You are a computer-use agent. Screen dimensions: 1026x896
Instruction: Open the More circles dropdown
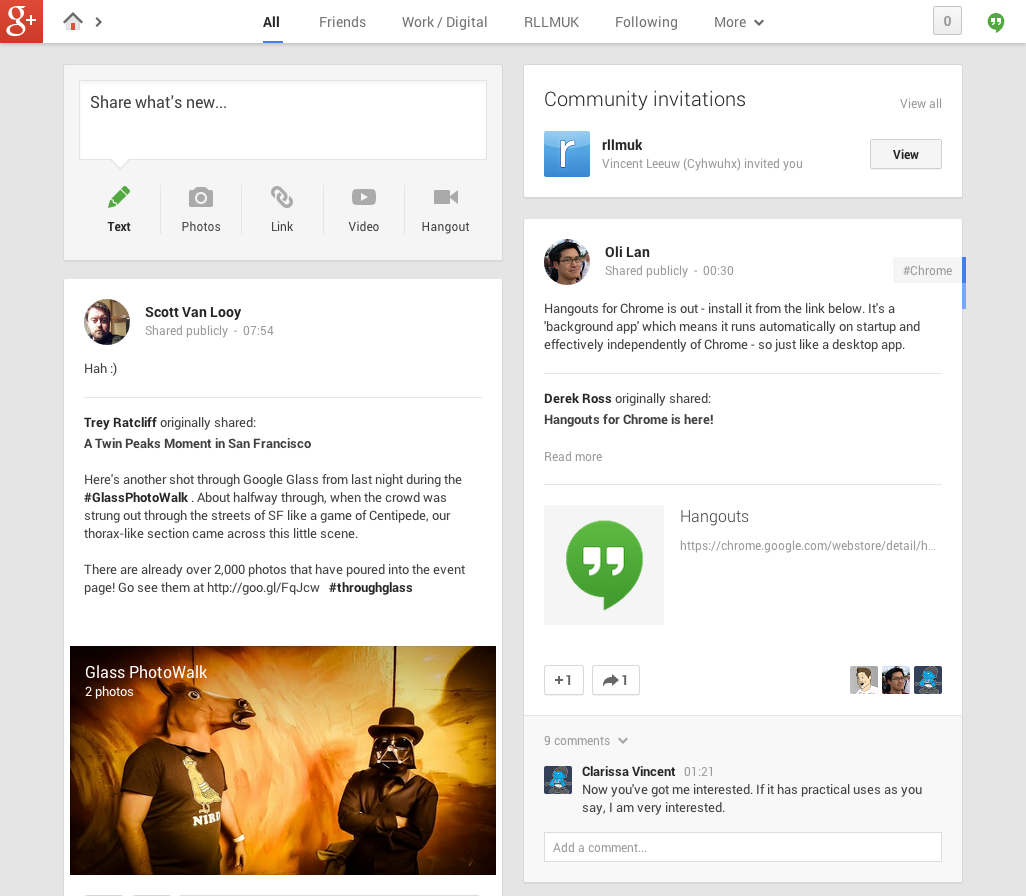click(x=739, y=22)
